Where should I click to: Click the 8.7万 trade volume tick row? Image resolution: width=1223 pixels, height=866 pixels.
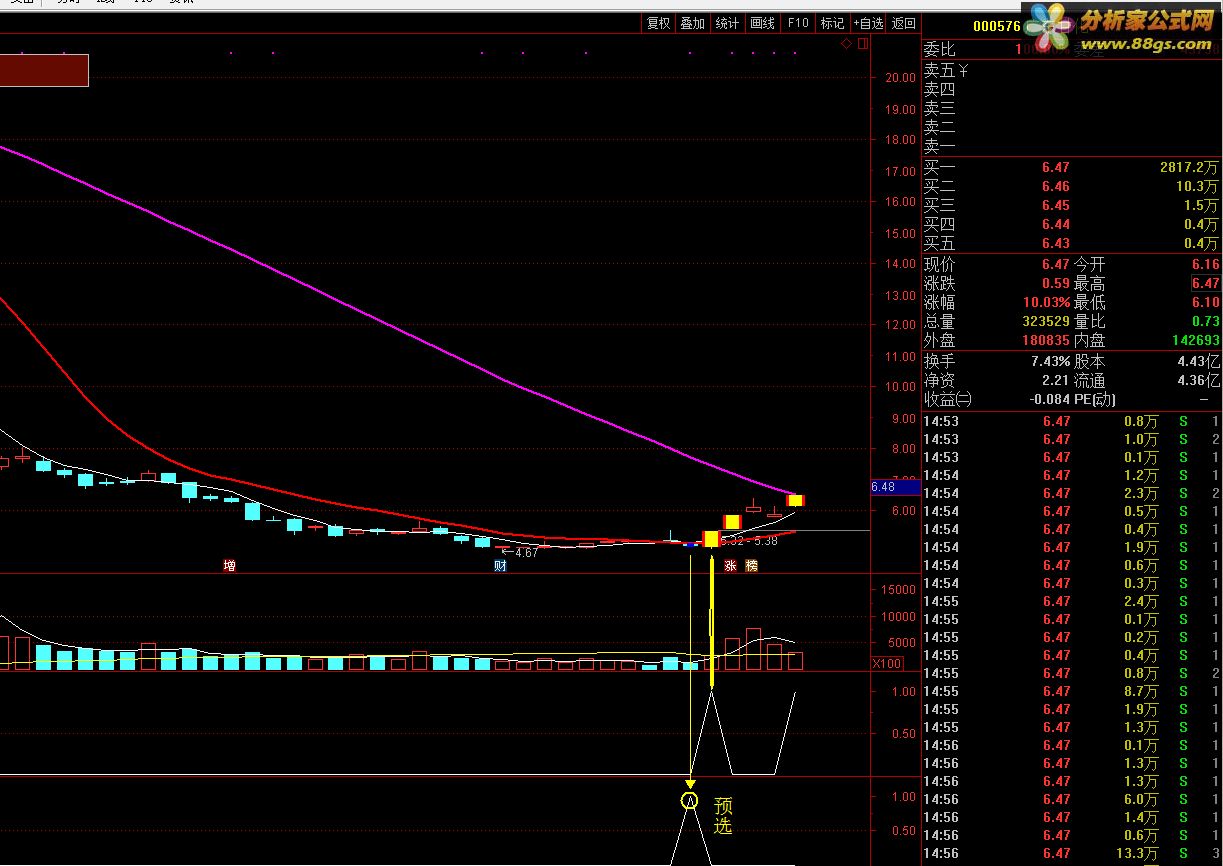(x=1071, y=691)
